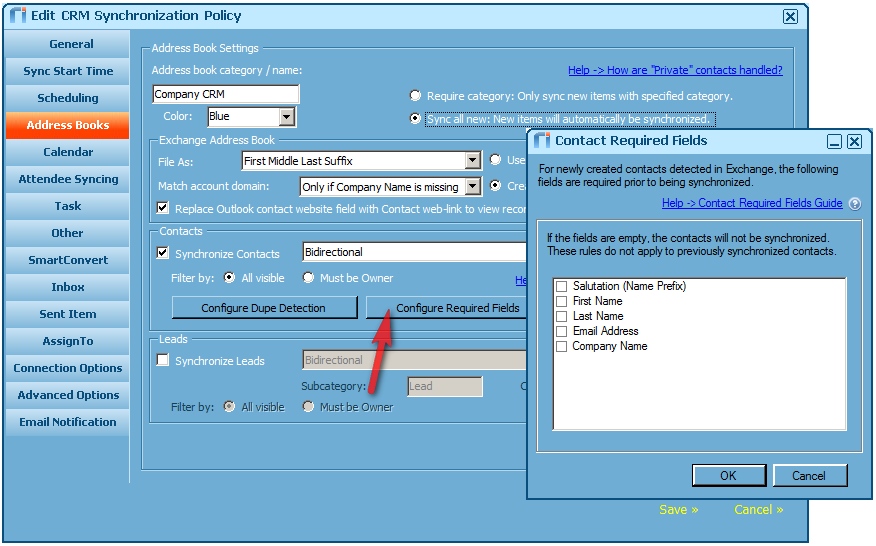This screenshot has width=876, height=546.
Task: Switch to Sync Start Time tab
Action: pyautogui.click(x=68, y=71)
